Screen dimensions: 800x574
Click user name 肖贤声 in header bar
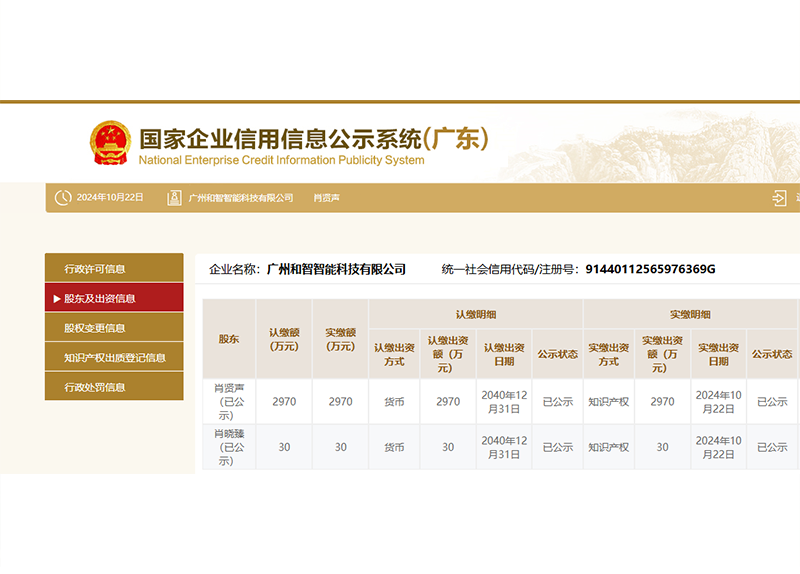pyautogui.click(x=327, y=198)
